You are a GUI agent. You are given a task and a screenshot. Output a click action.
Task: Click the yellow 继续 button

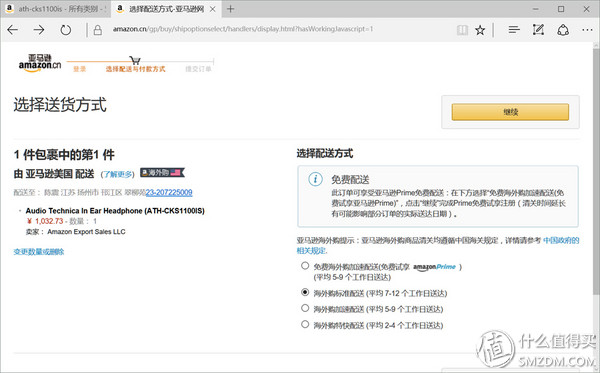click(510, 112)
